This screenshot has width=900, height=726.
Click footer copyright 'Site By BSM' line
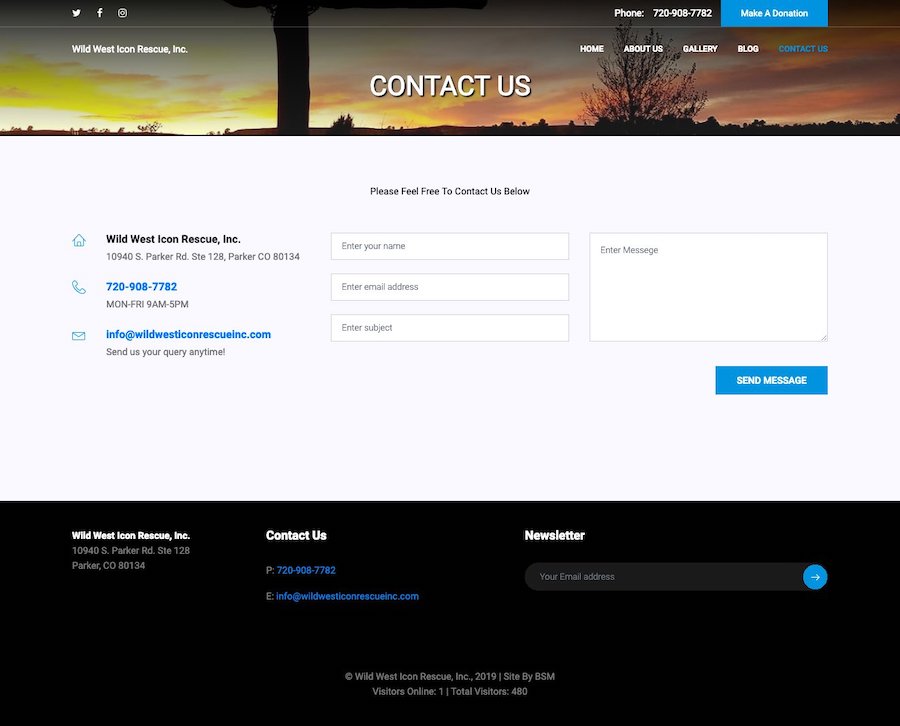(x=450, y=676)
